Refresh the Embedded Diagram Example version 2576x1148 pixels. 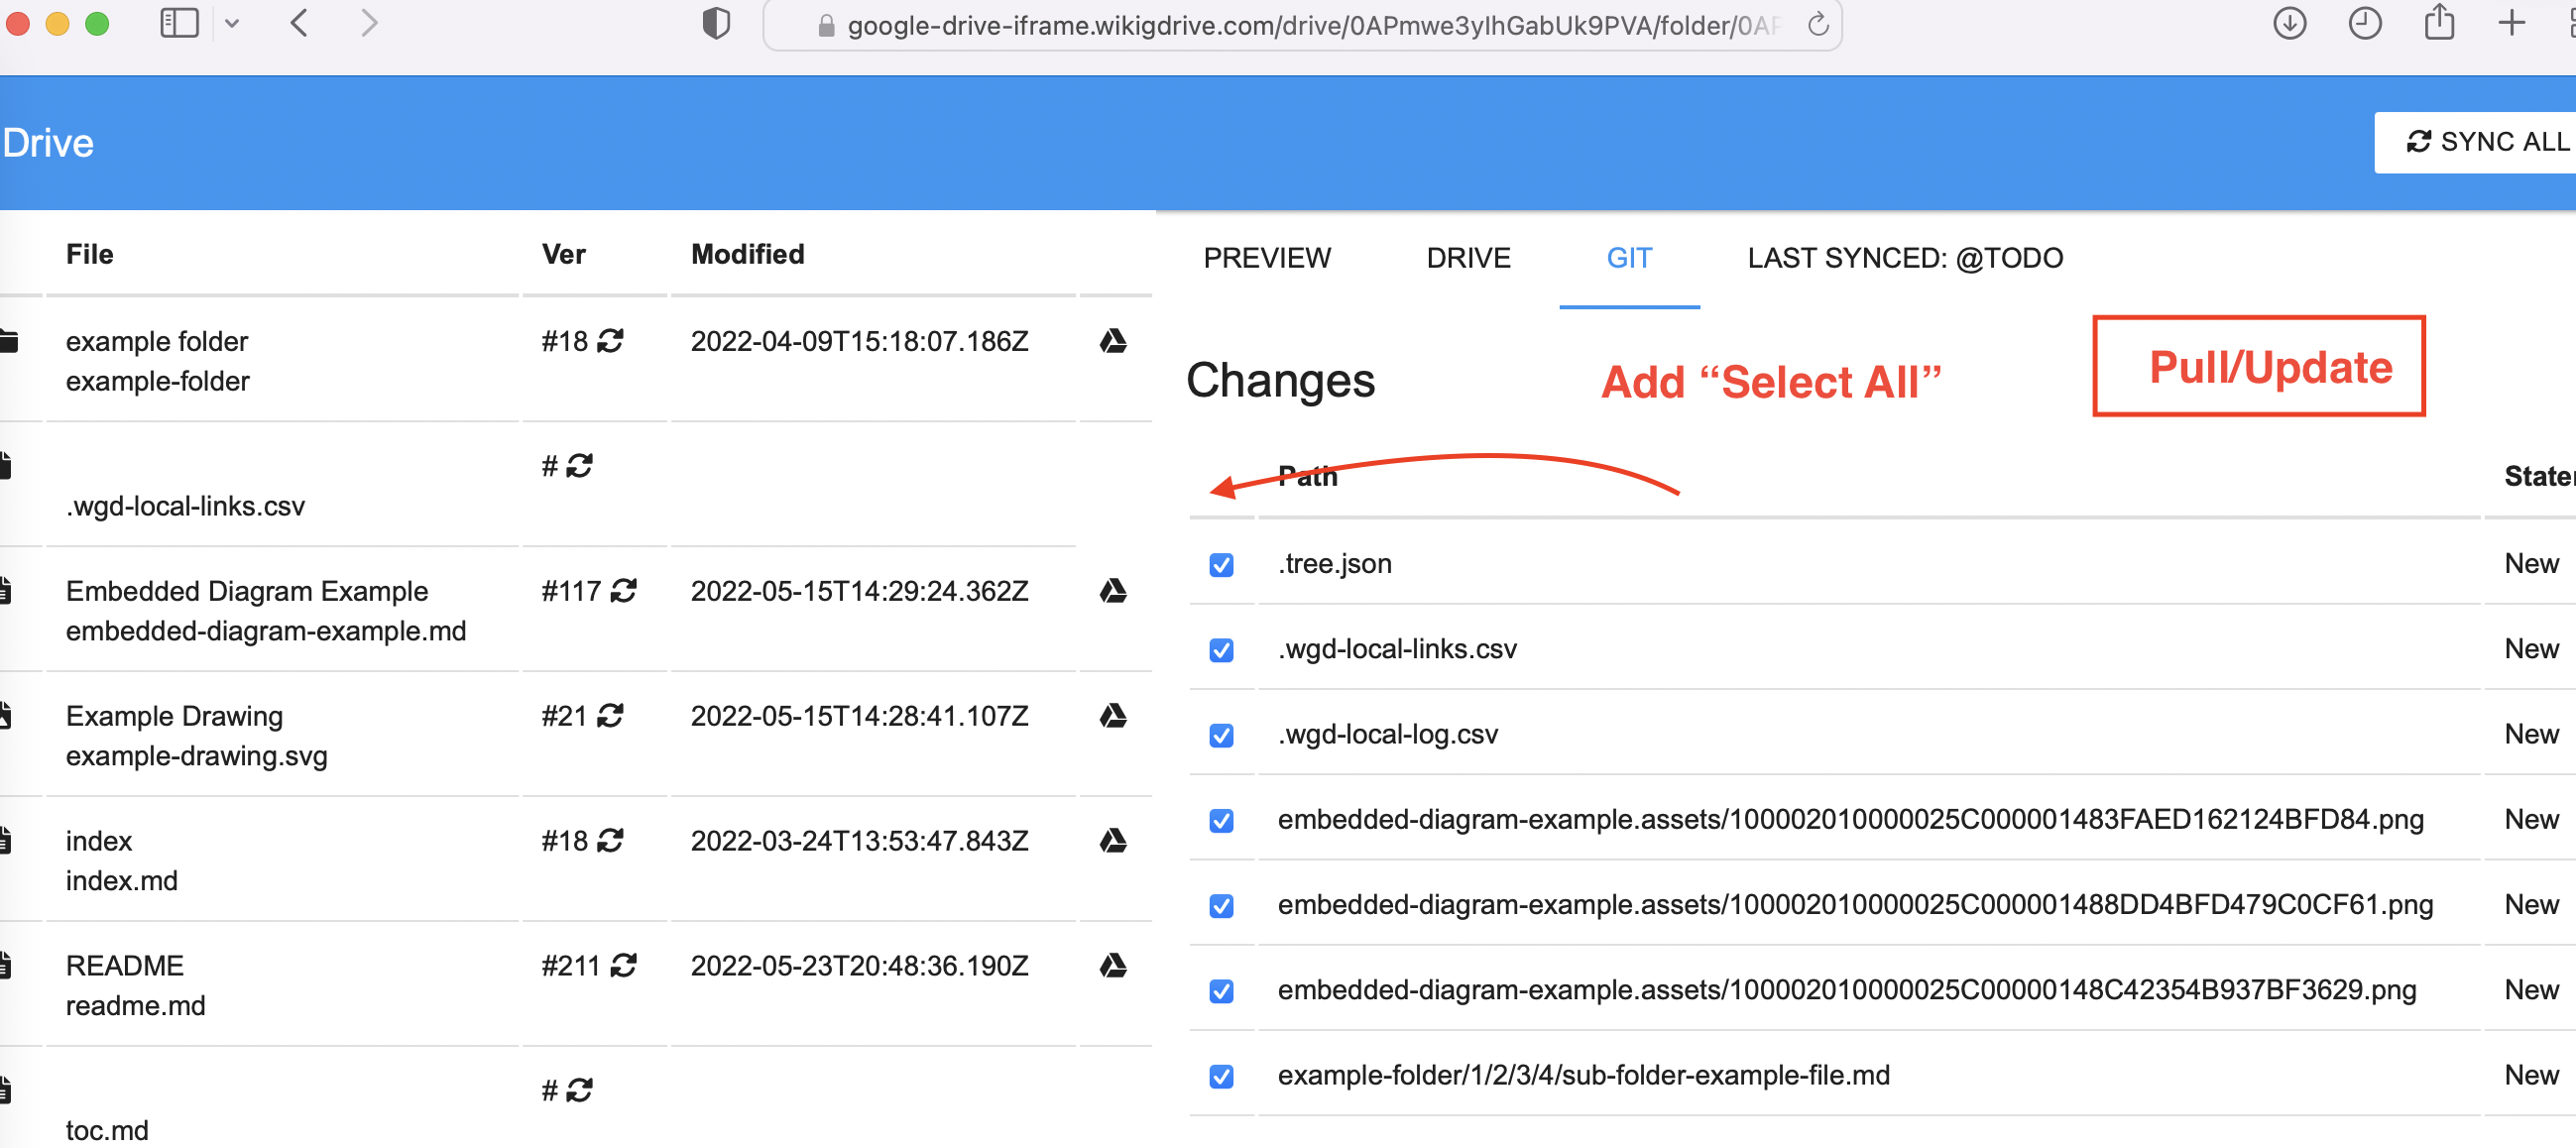(x=624, y=591)
